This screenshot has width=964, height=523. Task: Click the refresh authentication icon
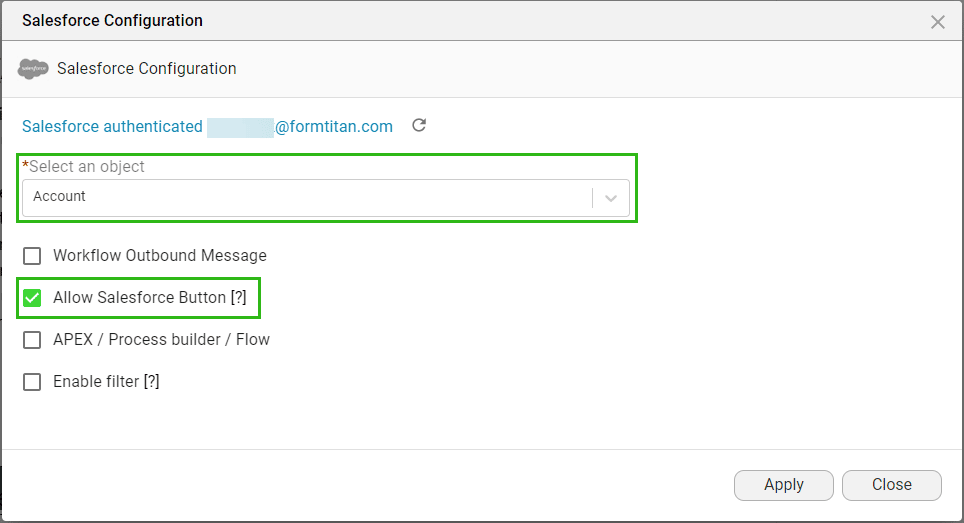pyautogui.click(x=420, y=126)
